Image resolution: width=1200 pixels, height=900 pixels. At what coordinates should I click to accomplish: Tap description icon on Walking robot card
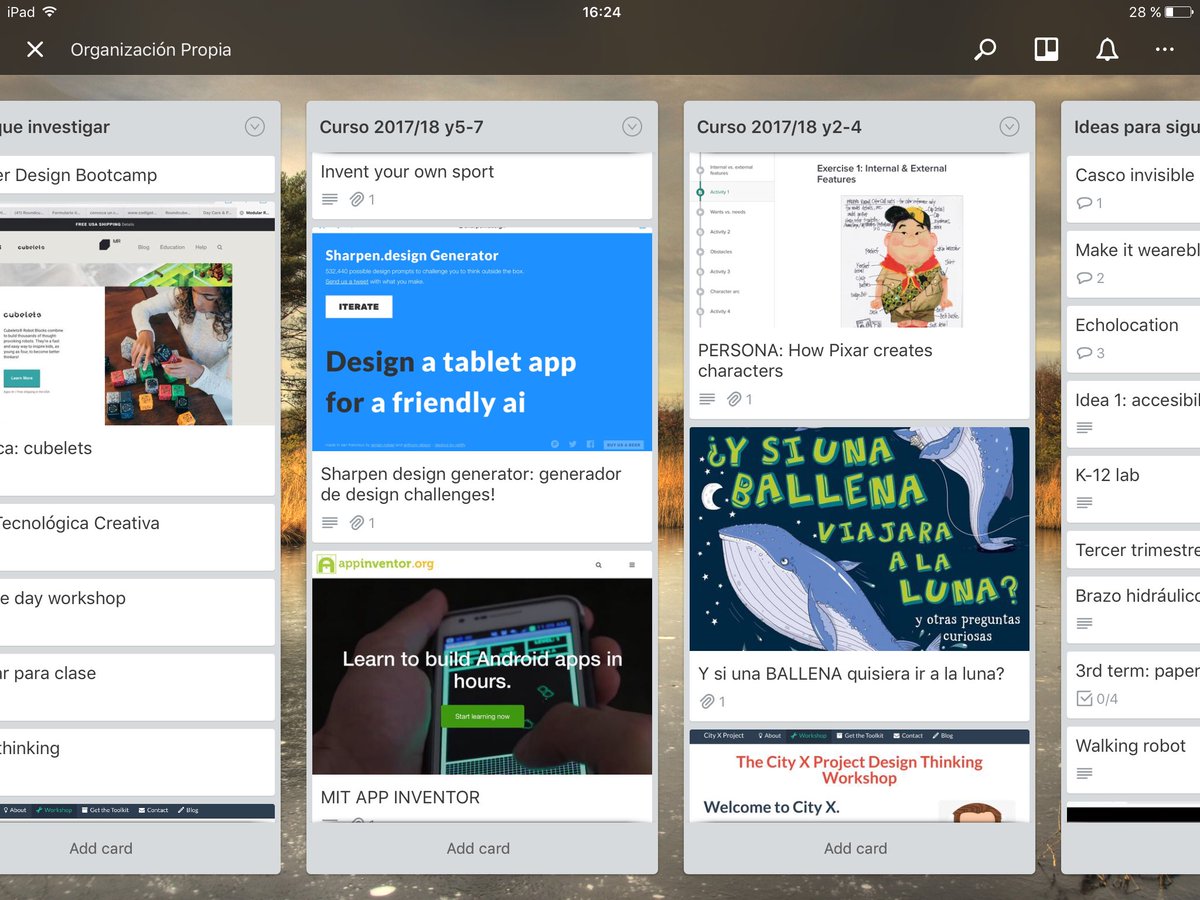pyautogui.click(x=1084, y=774)
